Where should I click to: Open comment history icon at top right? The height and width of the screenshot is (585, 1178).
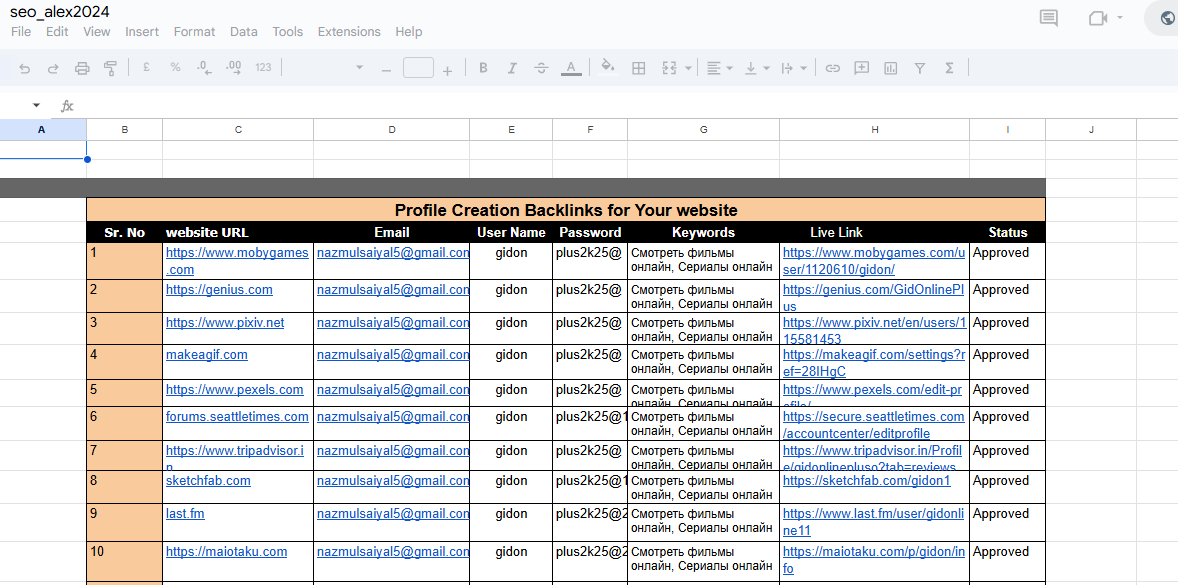click(1048, 18)
